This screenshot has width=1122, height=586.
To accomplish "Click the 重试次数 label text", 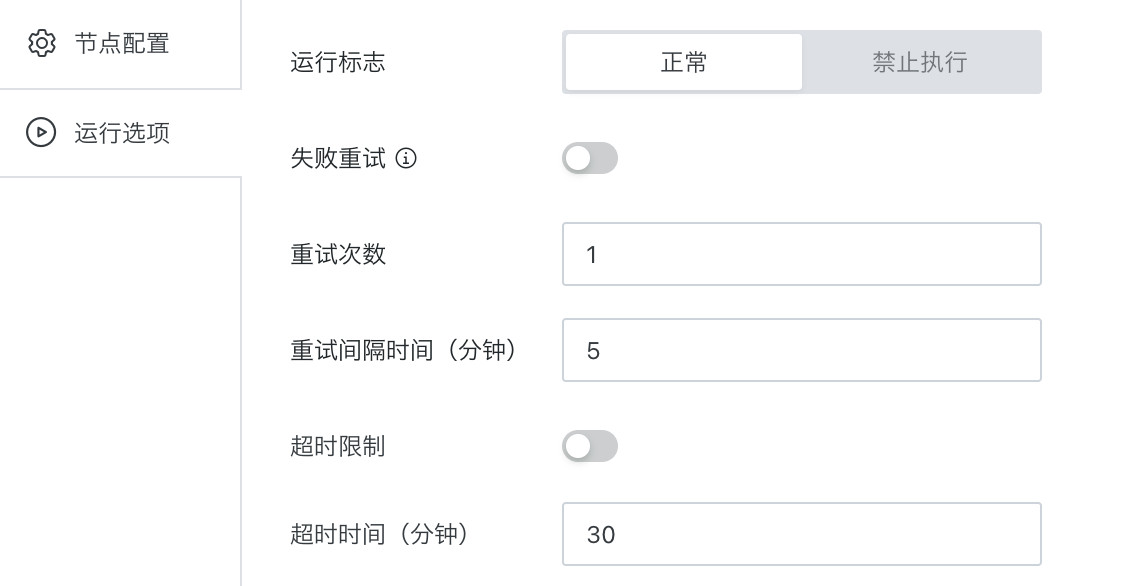I will [338, 254].
